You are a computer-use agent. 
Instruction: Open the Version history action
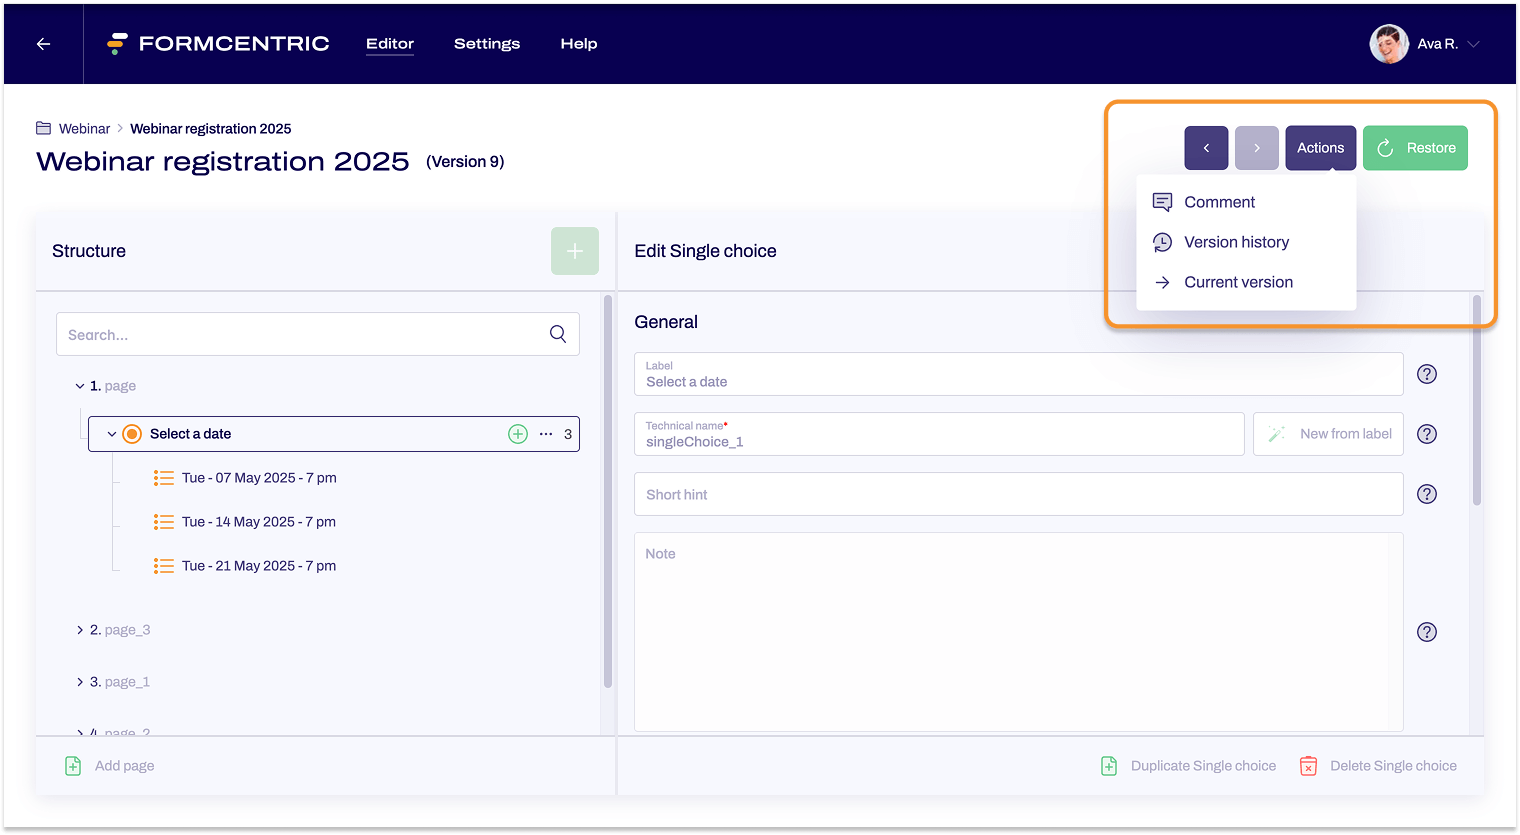[x=1236, y=242]
